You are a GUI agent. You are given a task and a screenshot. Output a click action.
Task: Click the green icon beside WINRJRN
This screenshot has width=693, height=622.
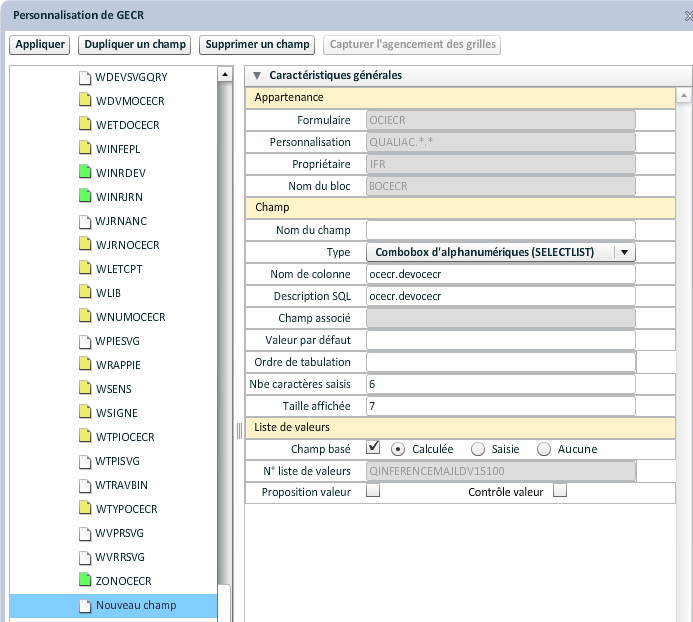click(85, 197)
